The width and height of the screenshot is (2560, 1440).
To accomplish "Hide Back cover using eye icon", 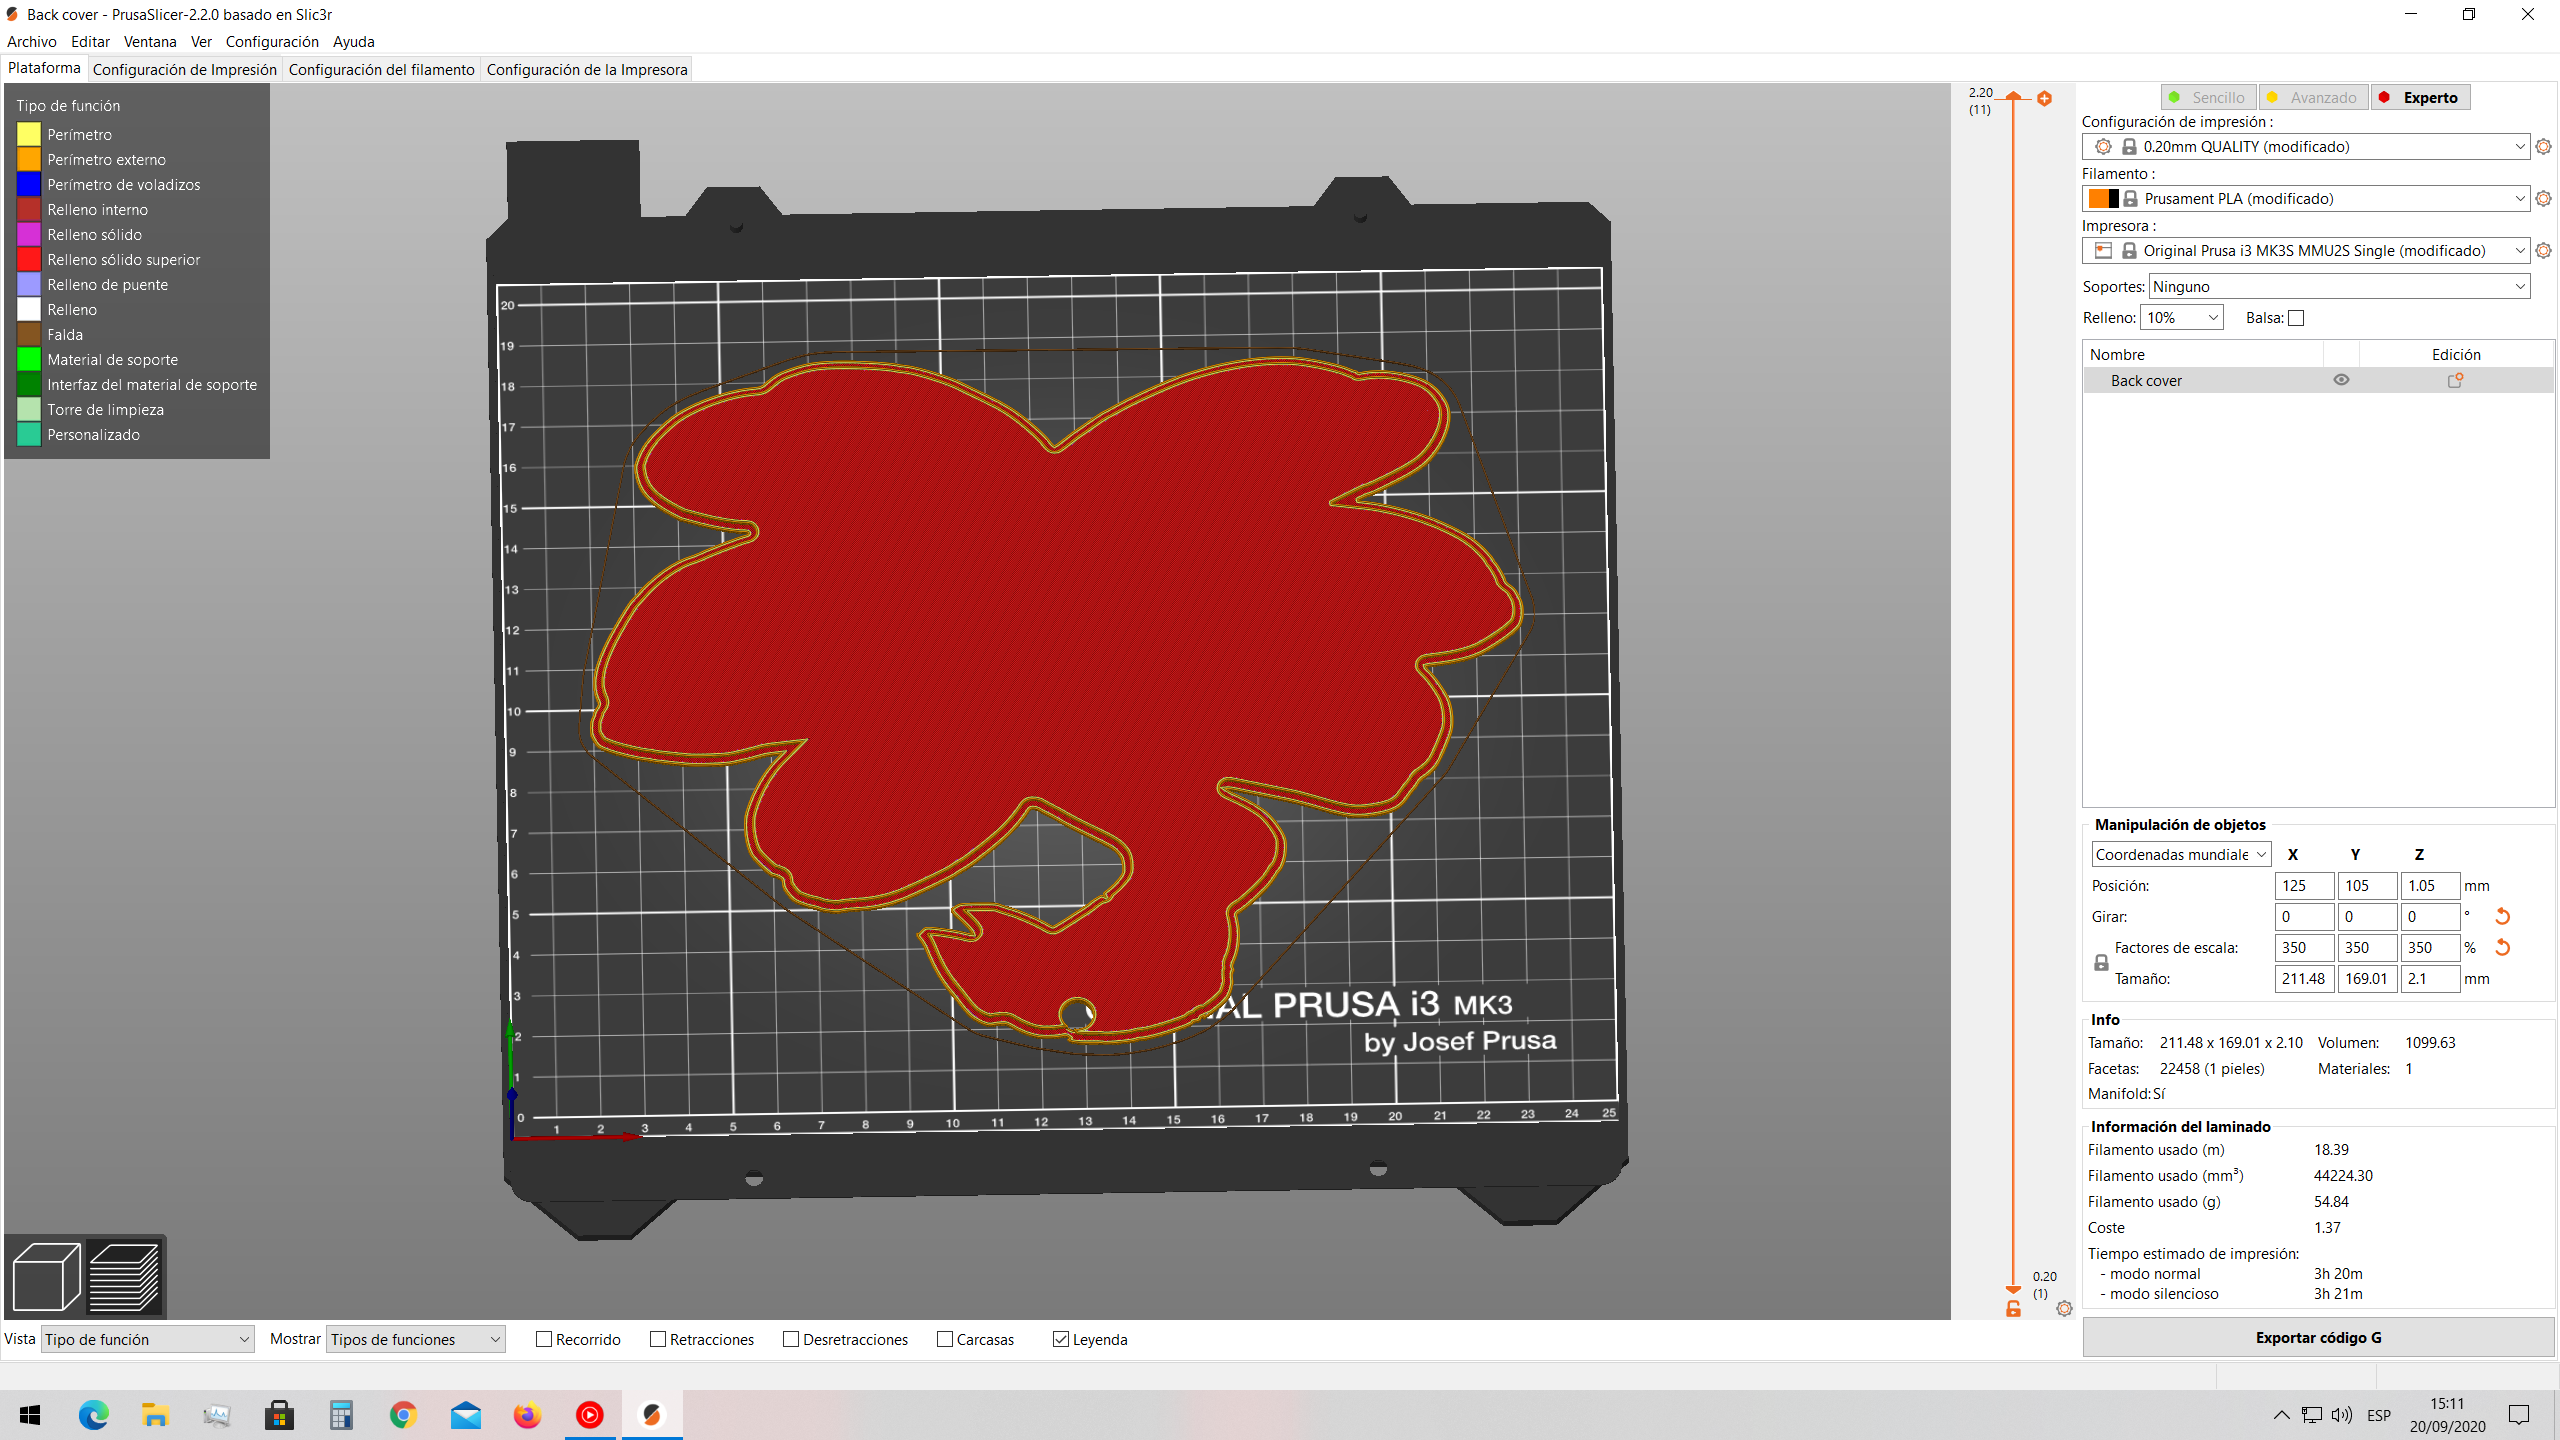I will tap(2341, 380).
